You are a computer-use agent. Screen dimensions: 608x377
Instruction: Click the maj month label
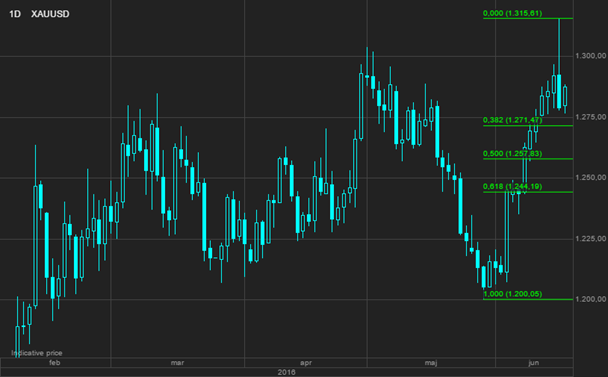tap(431, 363)
